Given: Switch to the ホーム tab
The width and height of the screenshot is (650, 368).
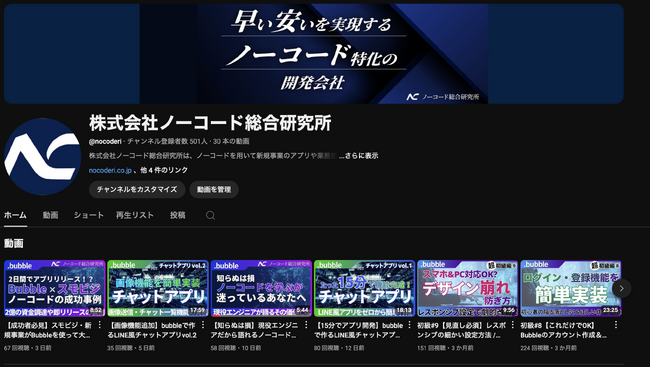Looking at the screenshot, I should [x=15, y=215].
